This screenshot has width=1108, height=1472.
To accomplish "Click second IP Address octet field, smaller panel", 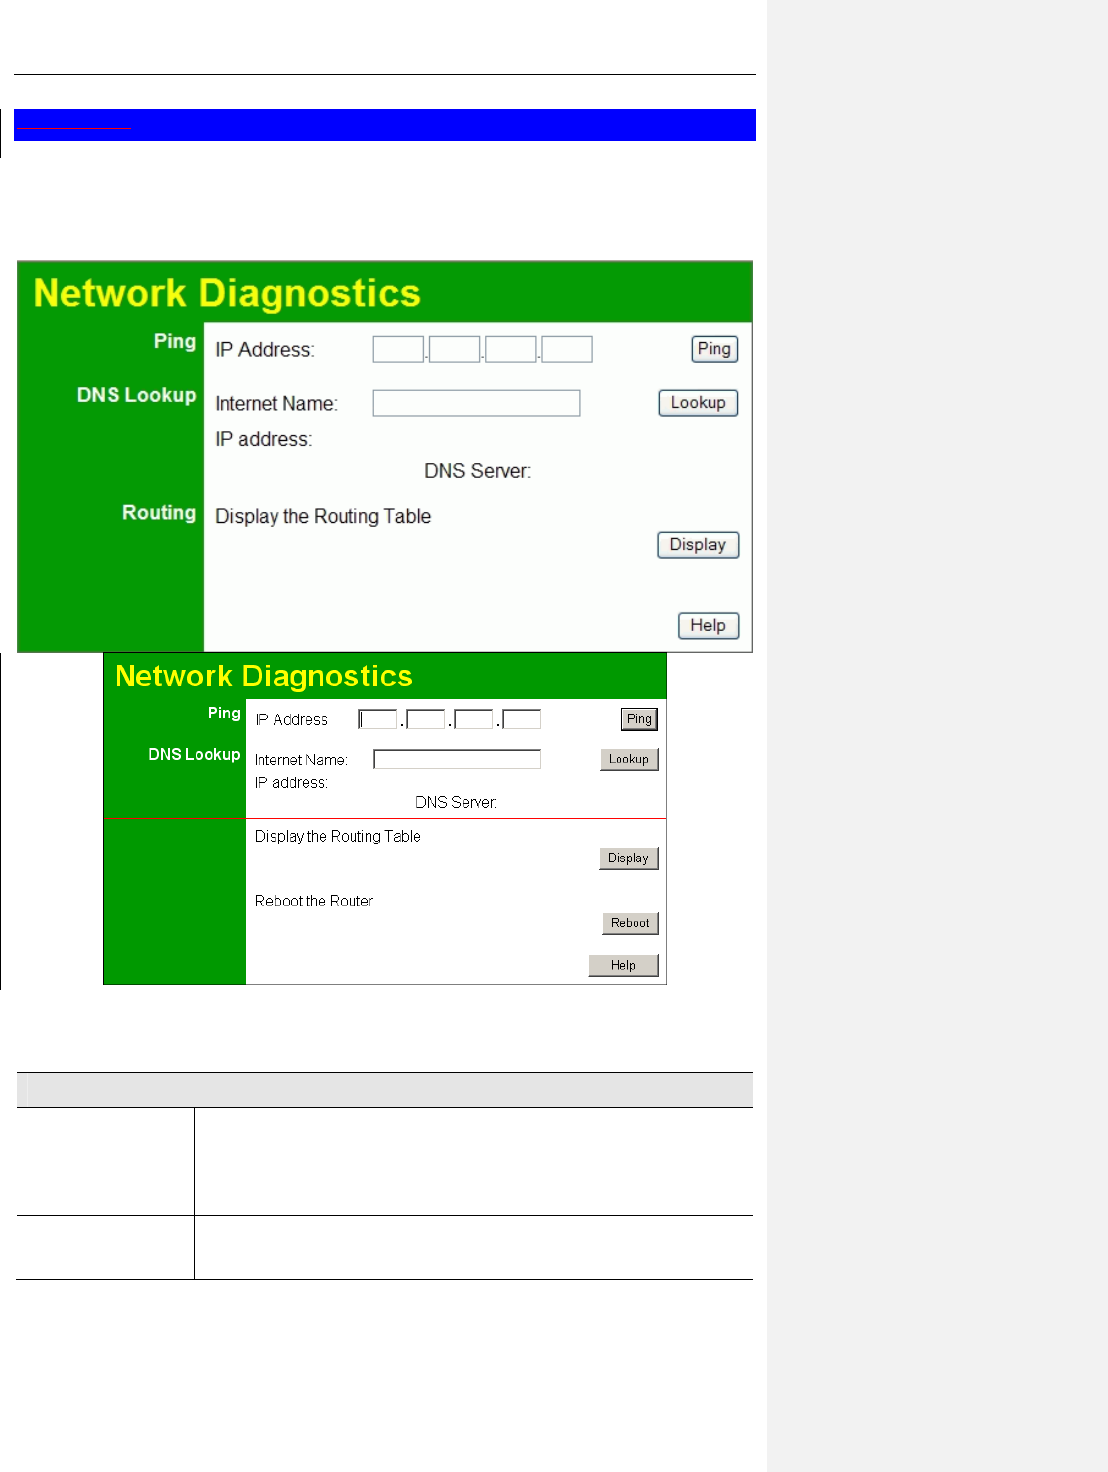I will tap(426, 719).
